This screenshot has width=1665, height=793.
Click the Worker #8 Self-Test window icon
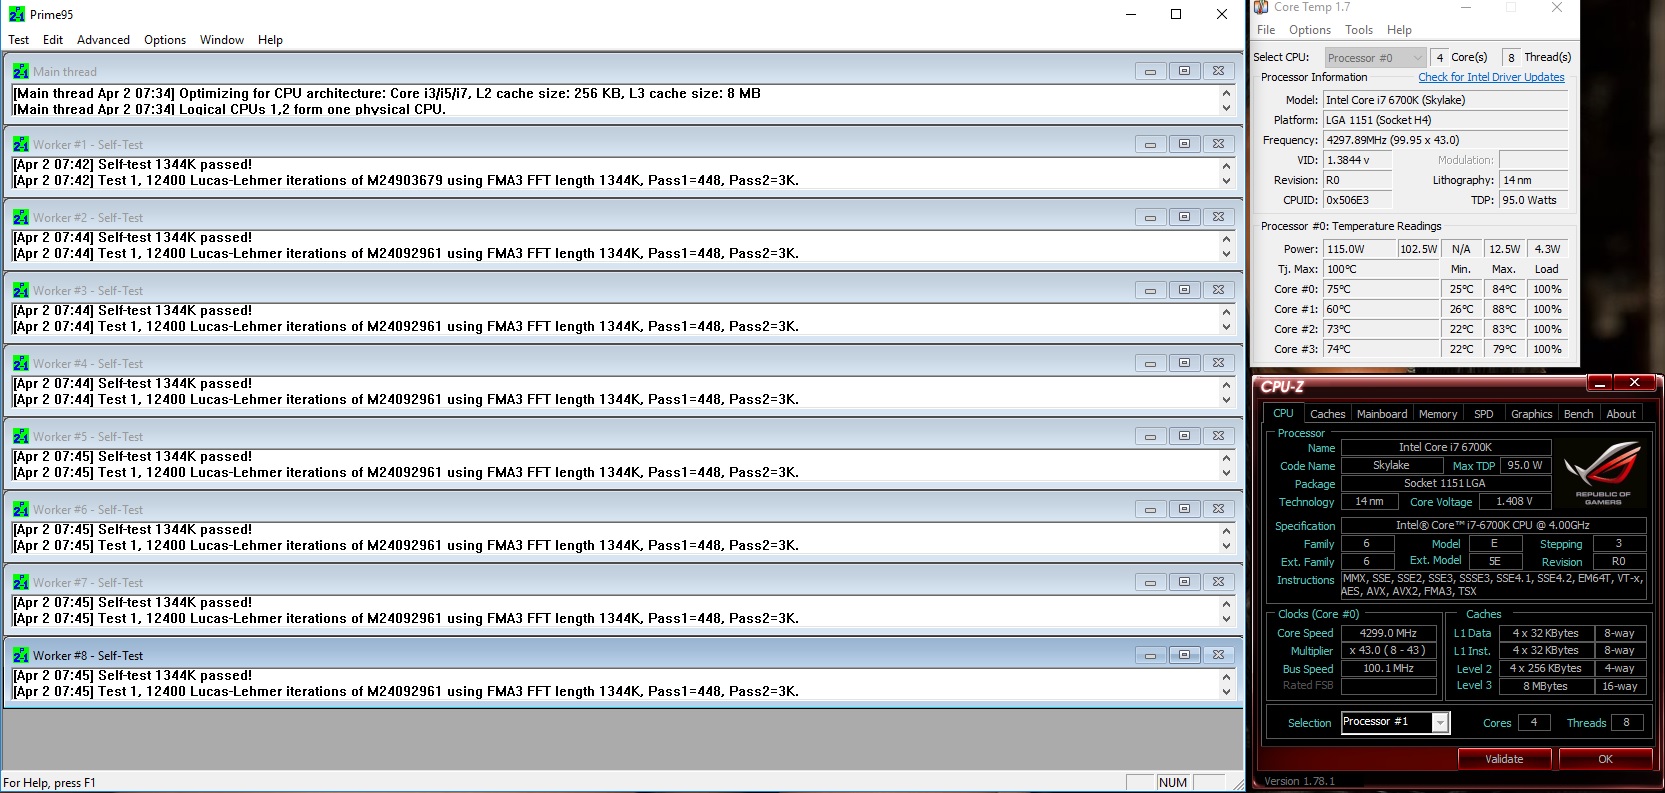[x=21, y=655]
